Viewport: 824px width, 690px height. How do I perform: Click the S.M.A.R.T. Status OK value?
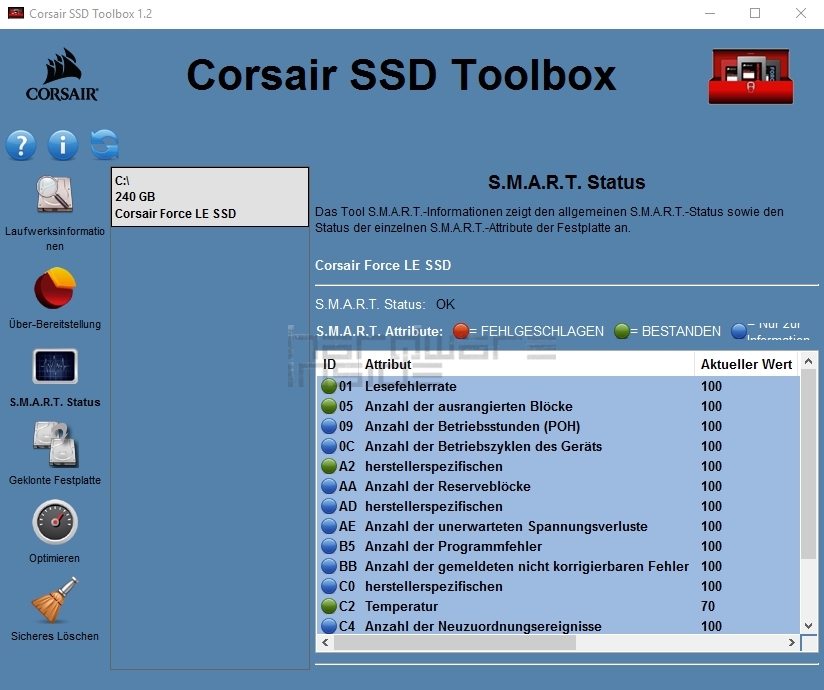(445, 304)
